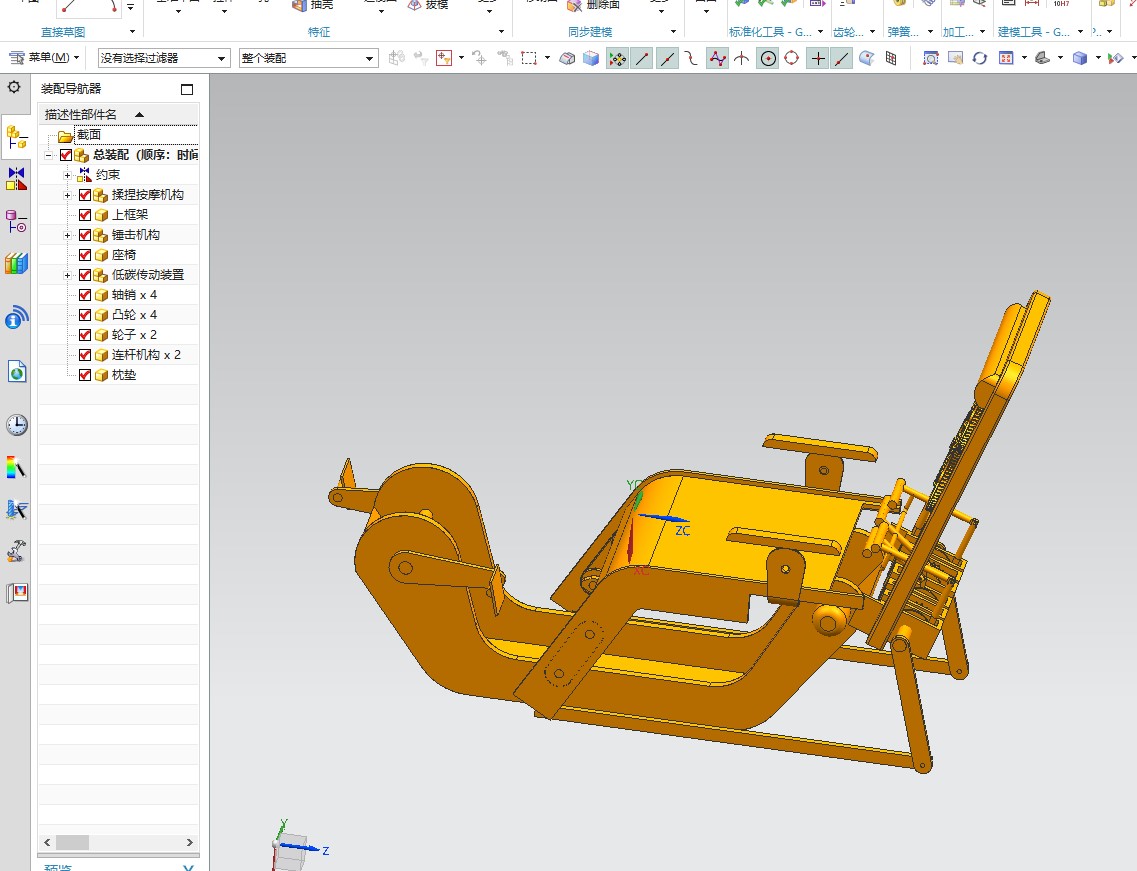Toggle the 凸轮 x 4 checkbox

point(85,315)
